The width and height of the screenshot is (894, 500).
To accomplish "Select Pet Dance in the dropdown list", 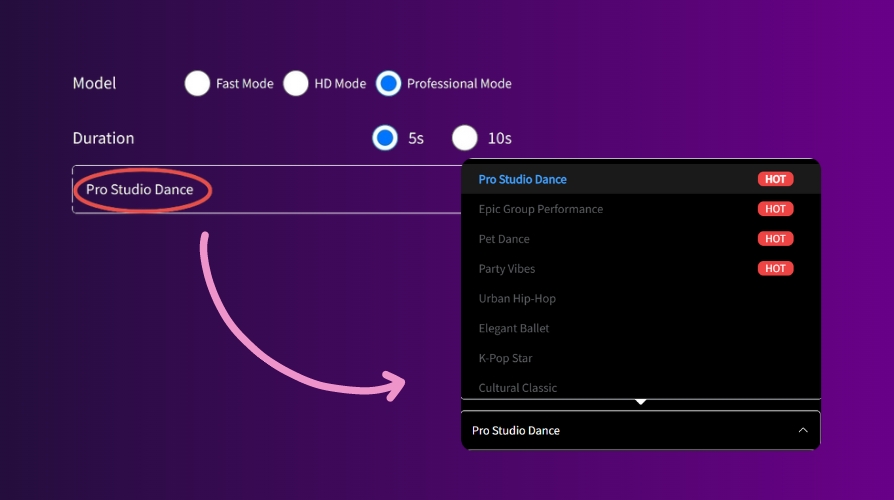I will (641, 239).
